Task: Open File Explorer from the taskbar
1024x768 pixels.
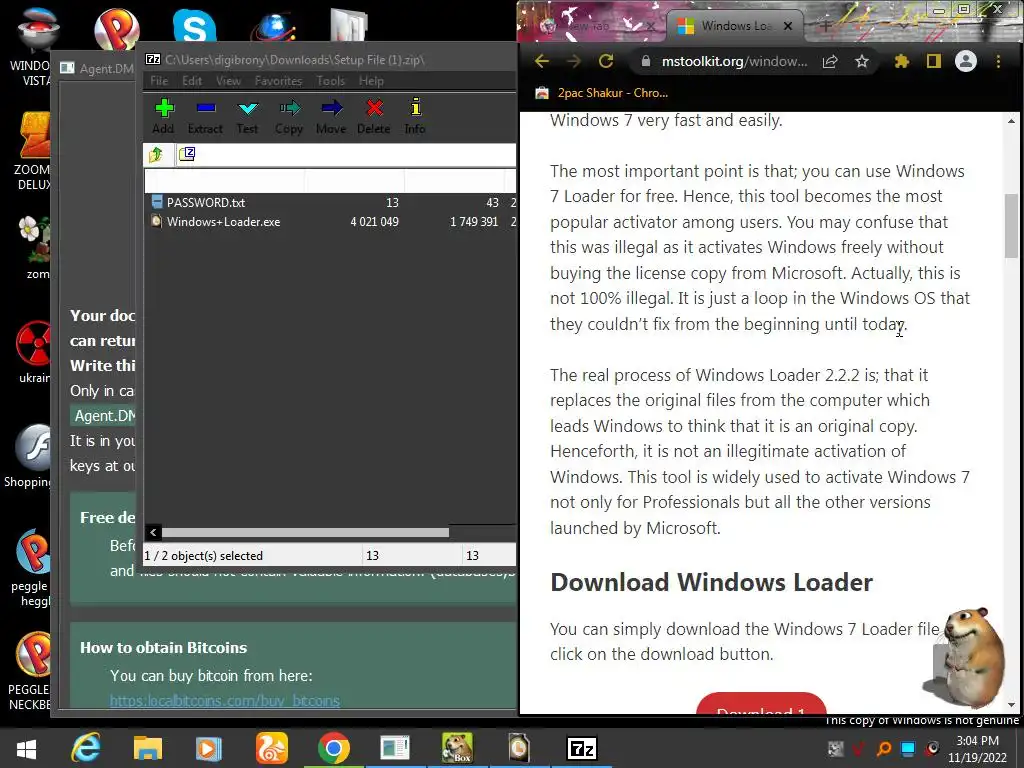Action: [148, 748]
